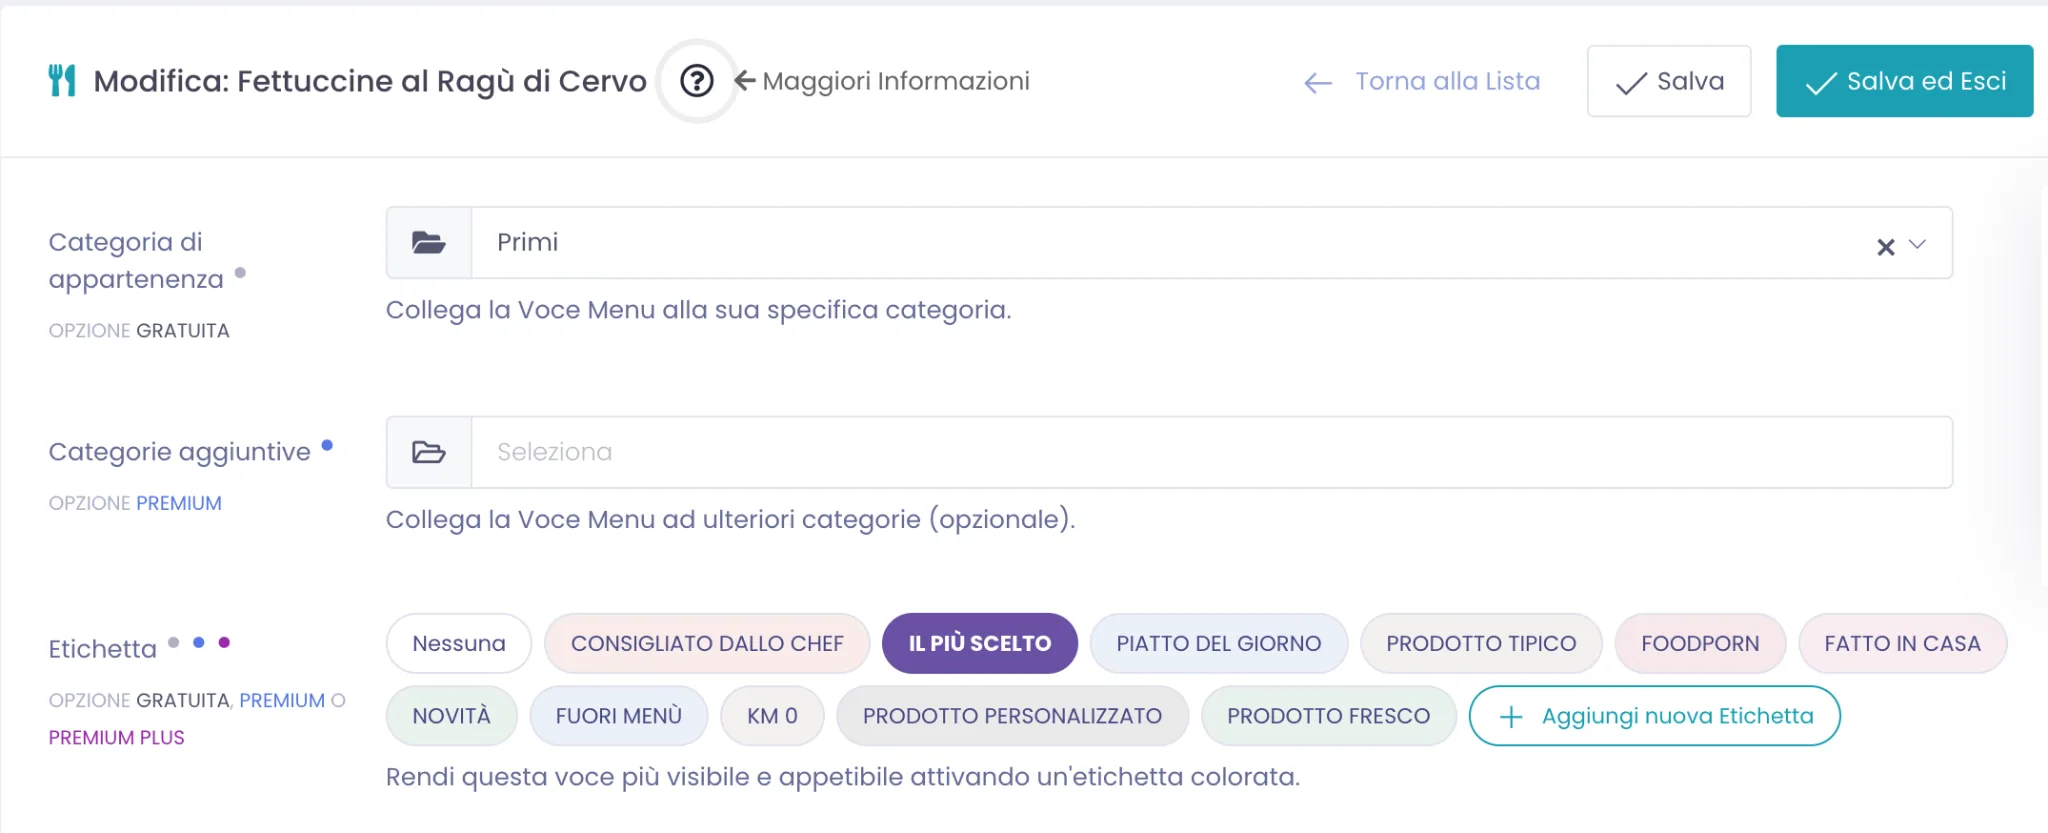The height and width of the screenshot is (833, 2048).
Task: Expand the Categoria di appartenenza dropdown arrow
Action: click(1917, 244)
